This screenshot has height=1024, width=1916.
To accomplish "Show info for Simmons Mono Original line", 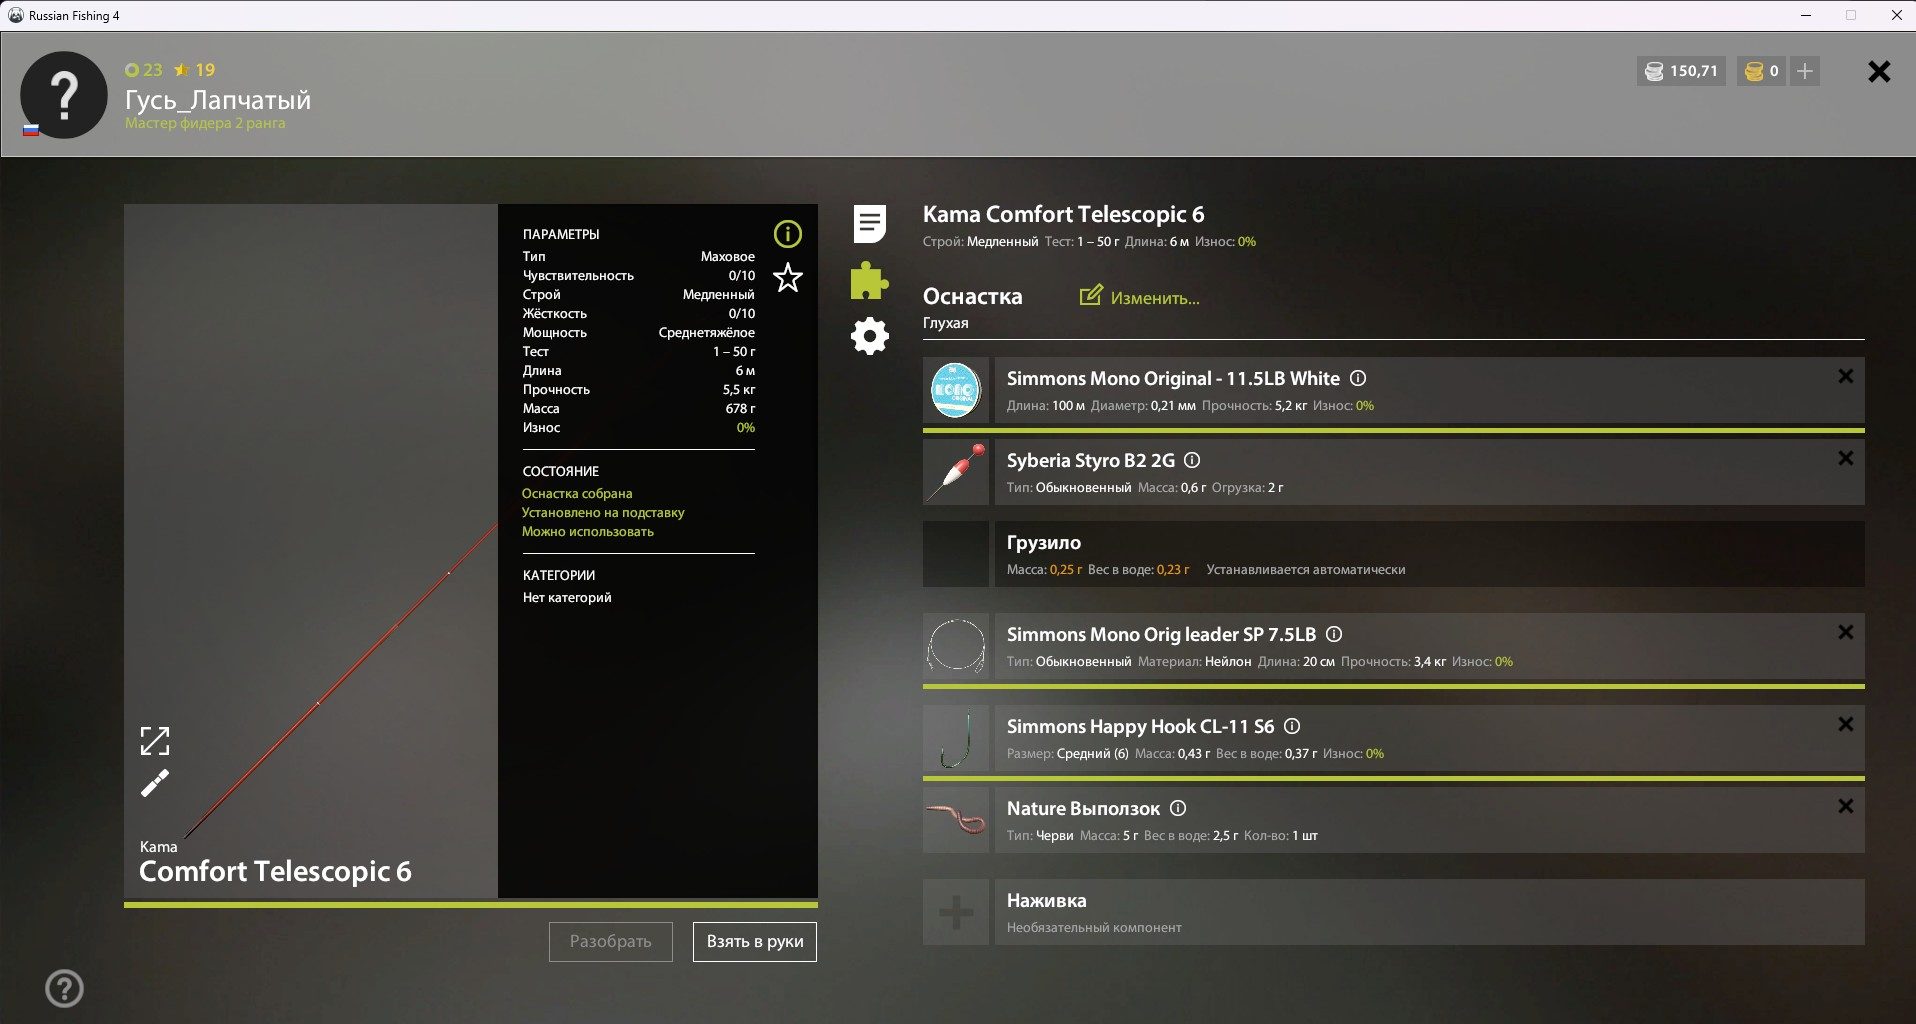I will point(1358,378).
